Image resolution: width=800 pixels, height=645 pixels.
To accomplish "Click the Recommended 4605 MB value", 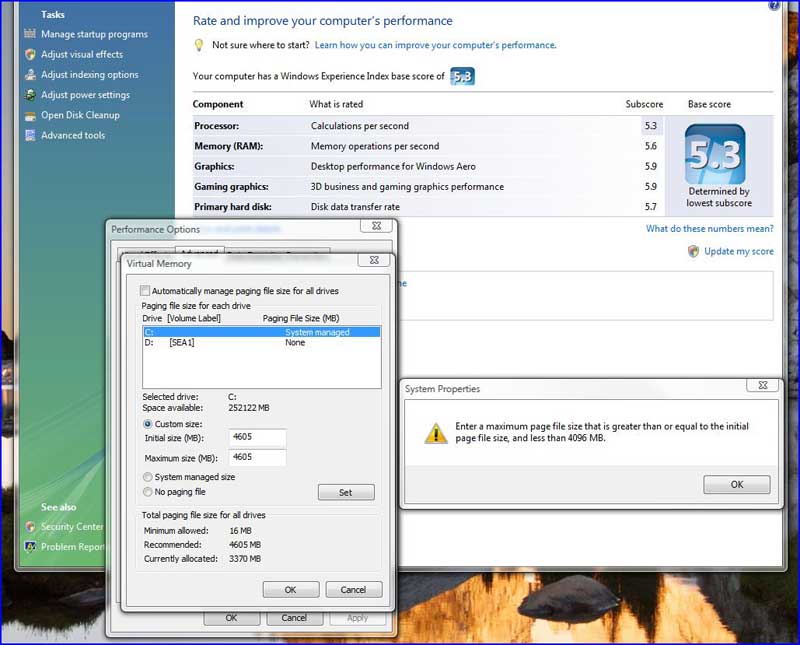I will pyautogui.click(x=245, y=545).
